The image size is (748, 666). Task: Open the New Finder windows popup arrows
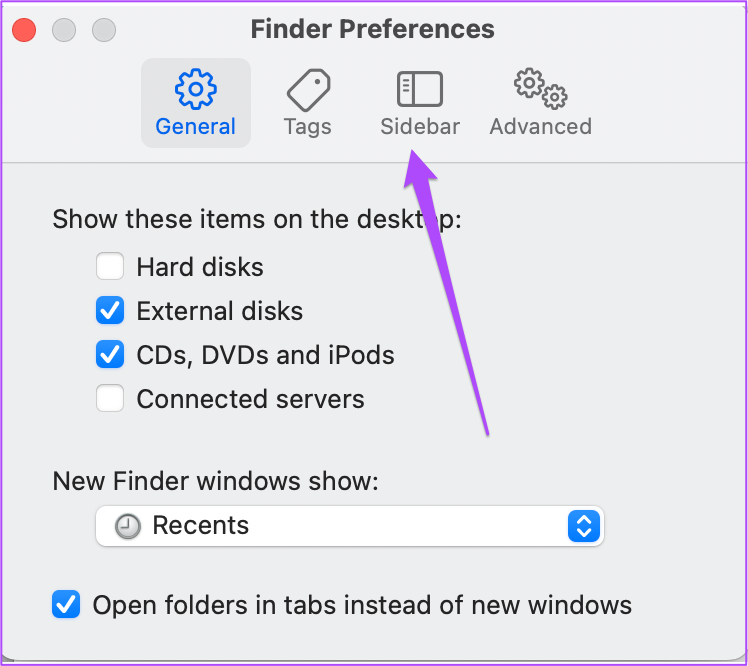click(x=584, y=526)
